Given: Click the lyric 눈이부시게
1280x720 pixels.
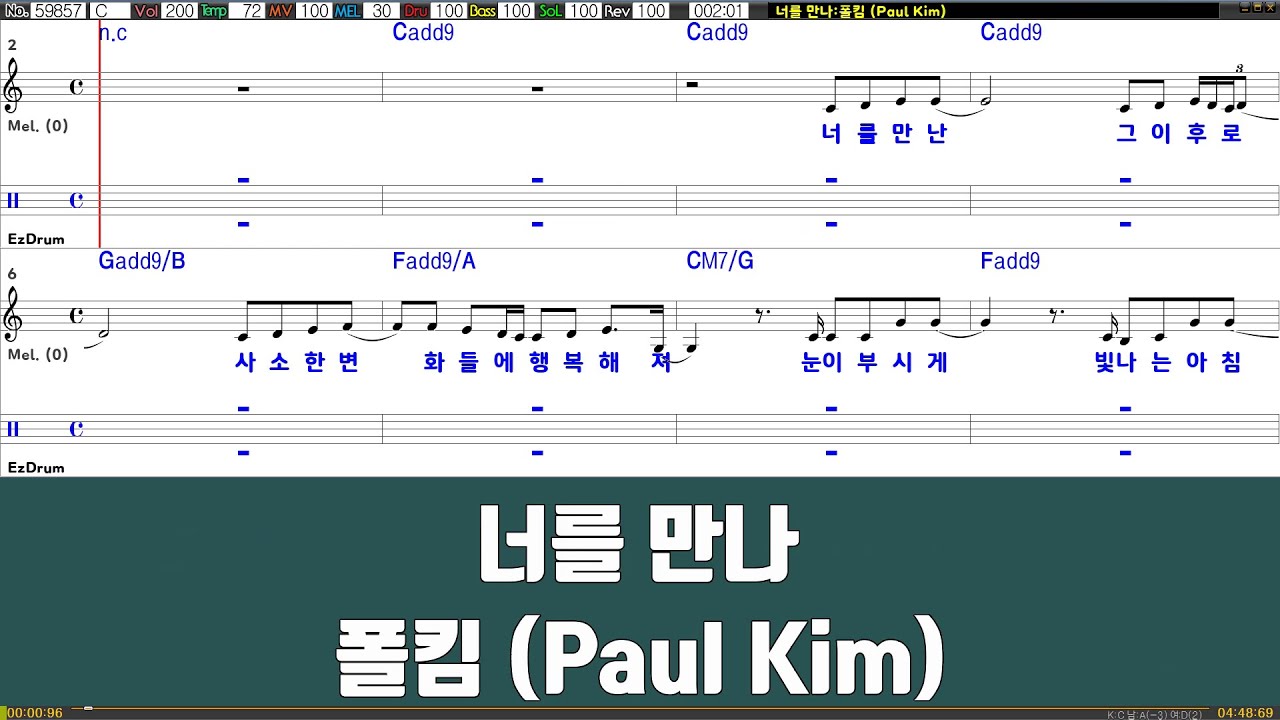Looking at the screenshot, I should tap(874, 363).
